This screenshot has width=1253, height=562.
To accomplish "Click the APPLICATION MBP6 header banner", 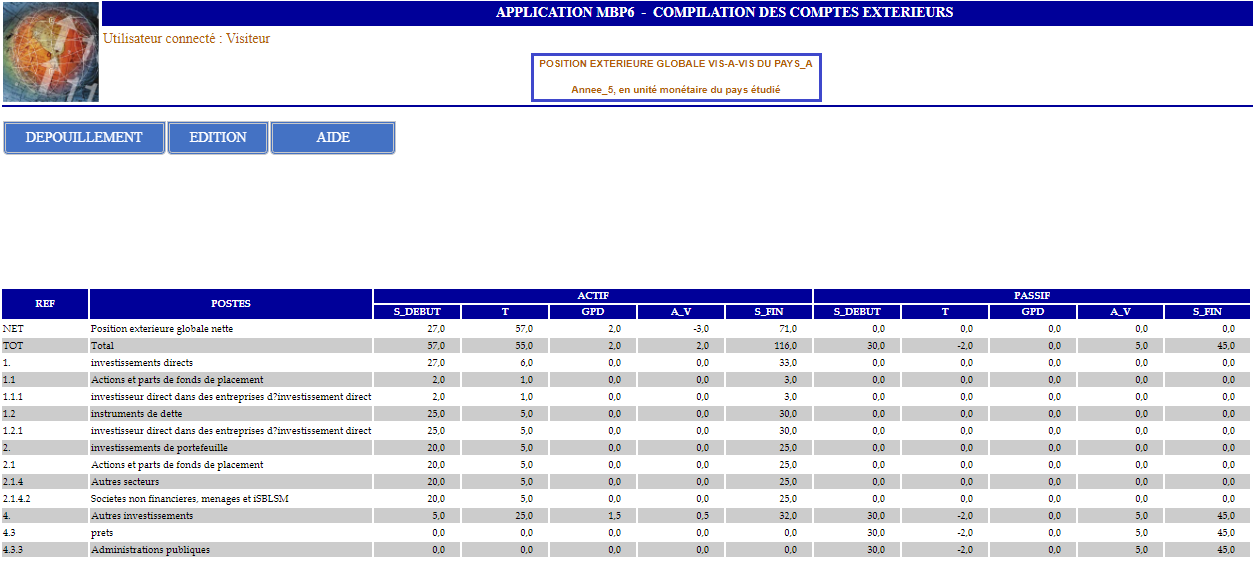I will click(x=724, y=13).
